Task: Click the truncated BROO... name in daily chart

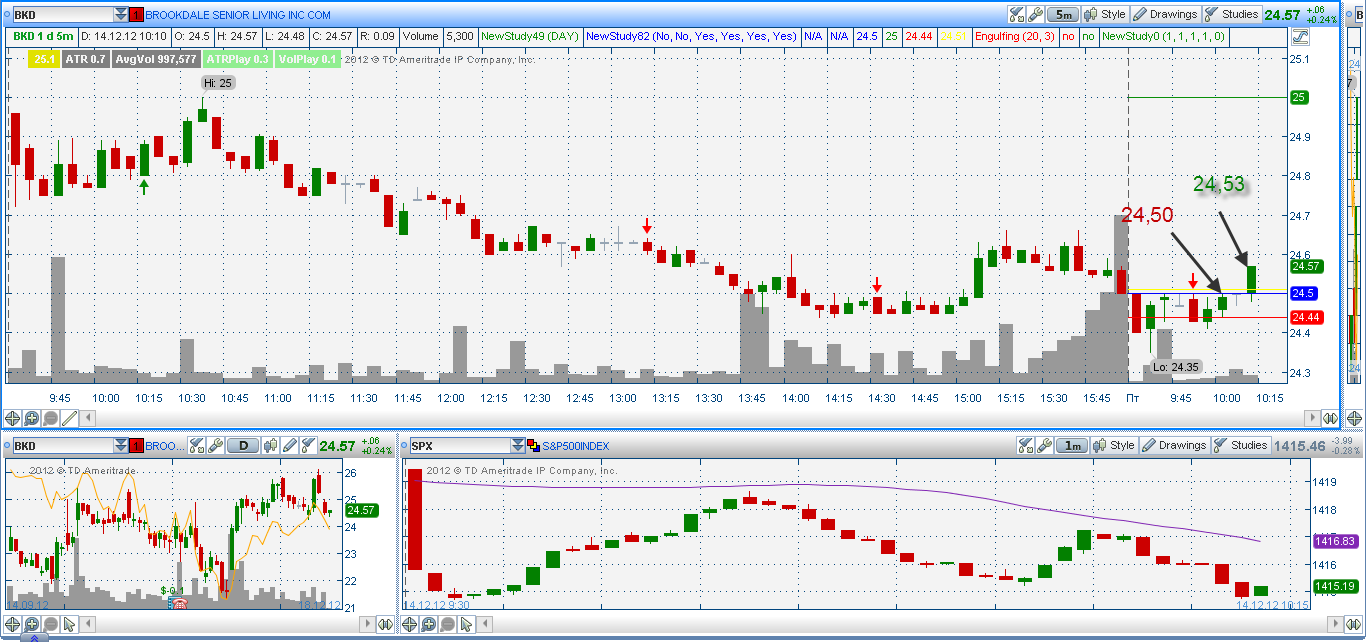Action: [165, 446]
